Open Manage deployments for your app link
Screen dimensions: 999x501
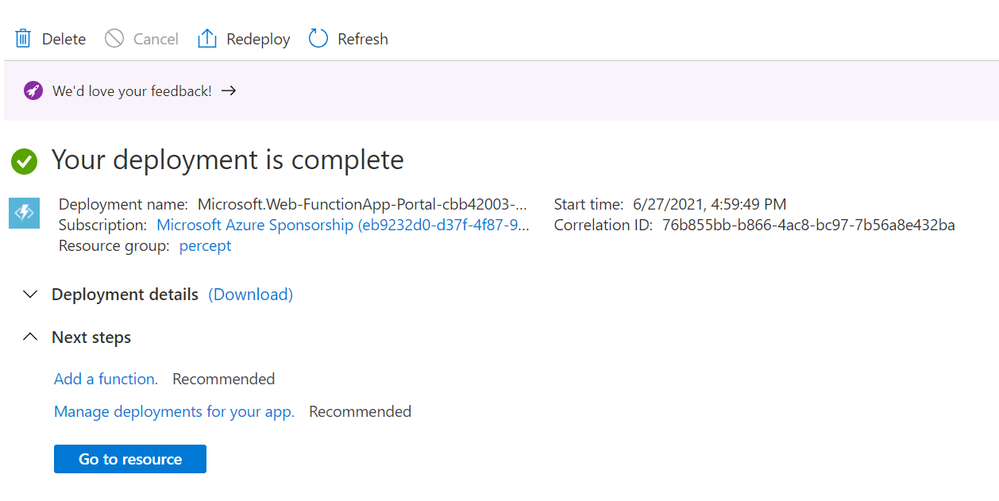[x=174, y=412]
